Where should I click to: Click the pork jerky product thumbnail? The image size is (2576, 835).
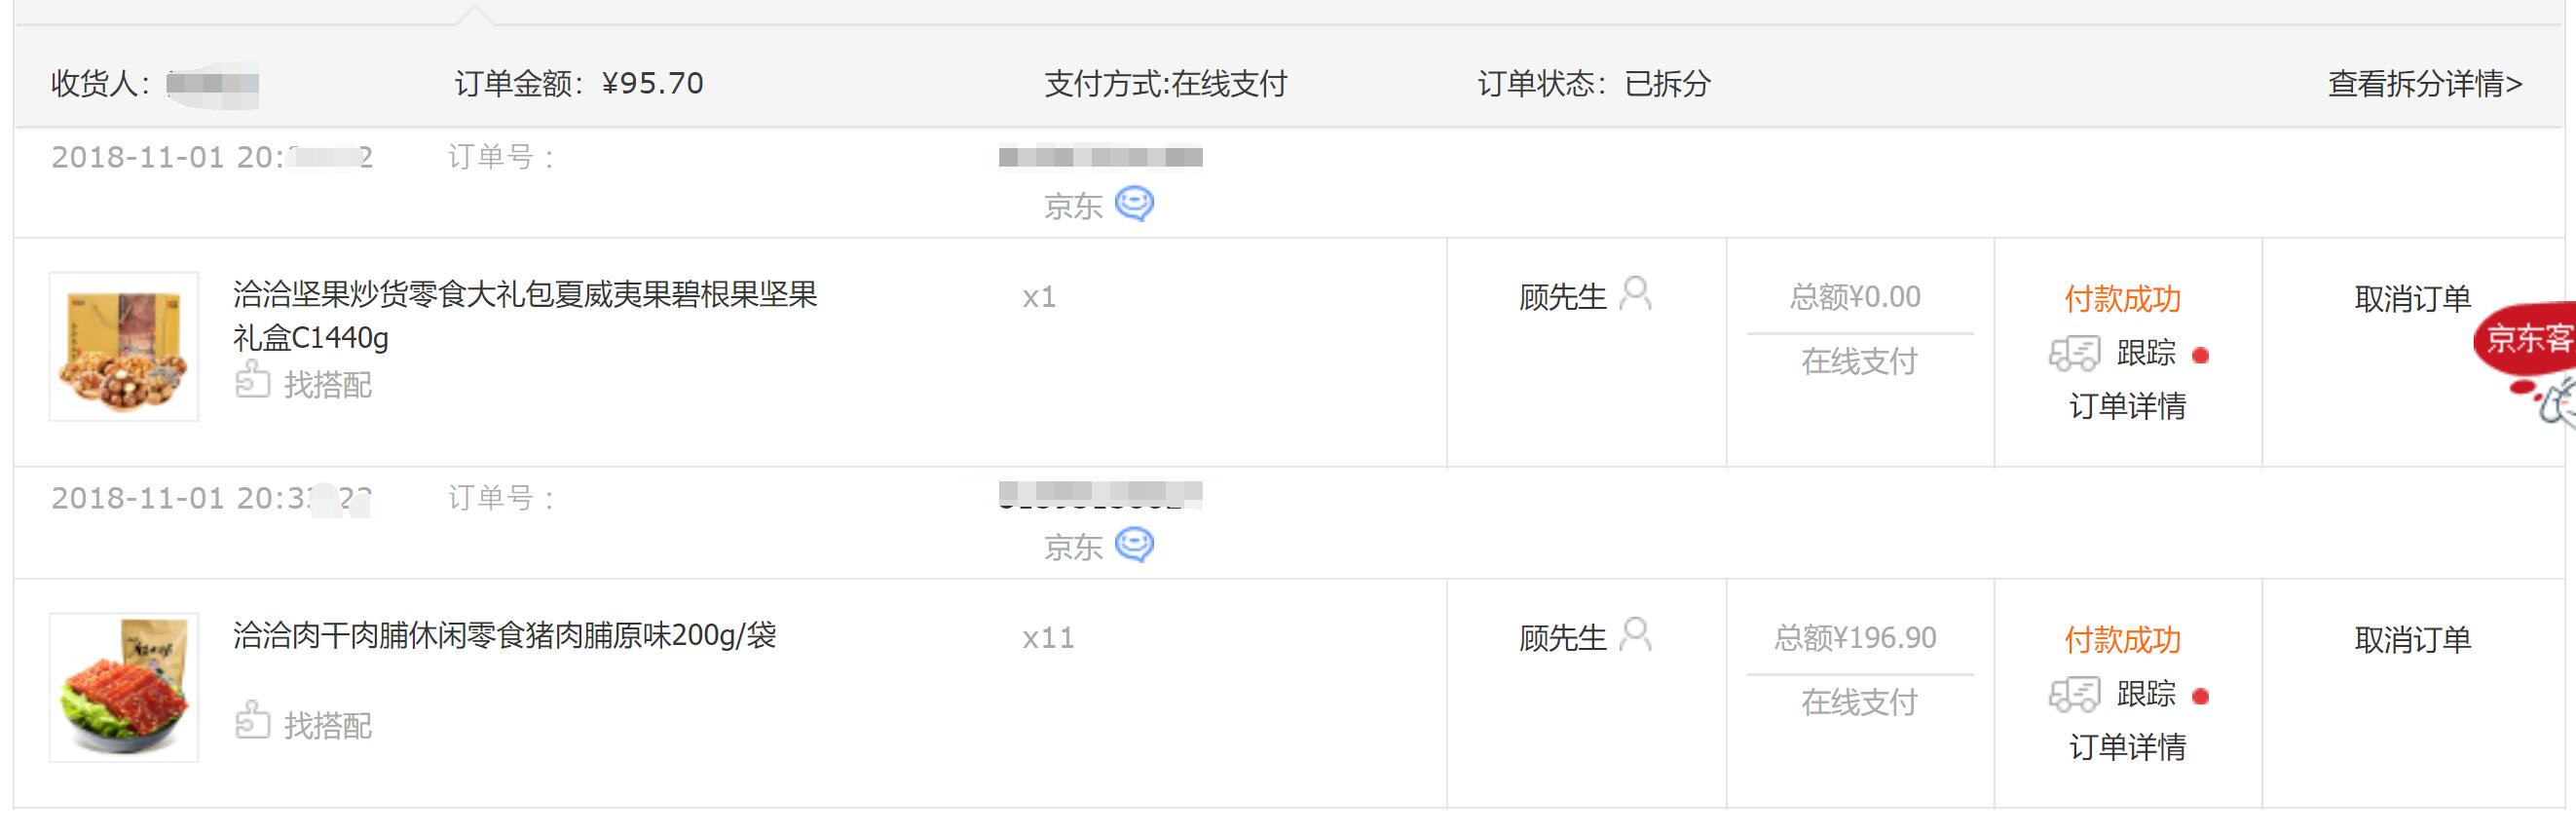(124, 687)
